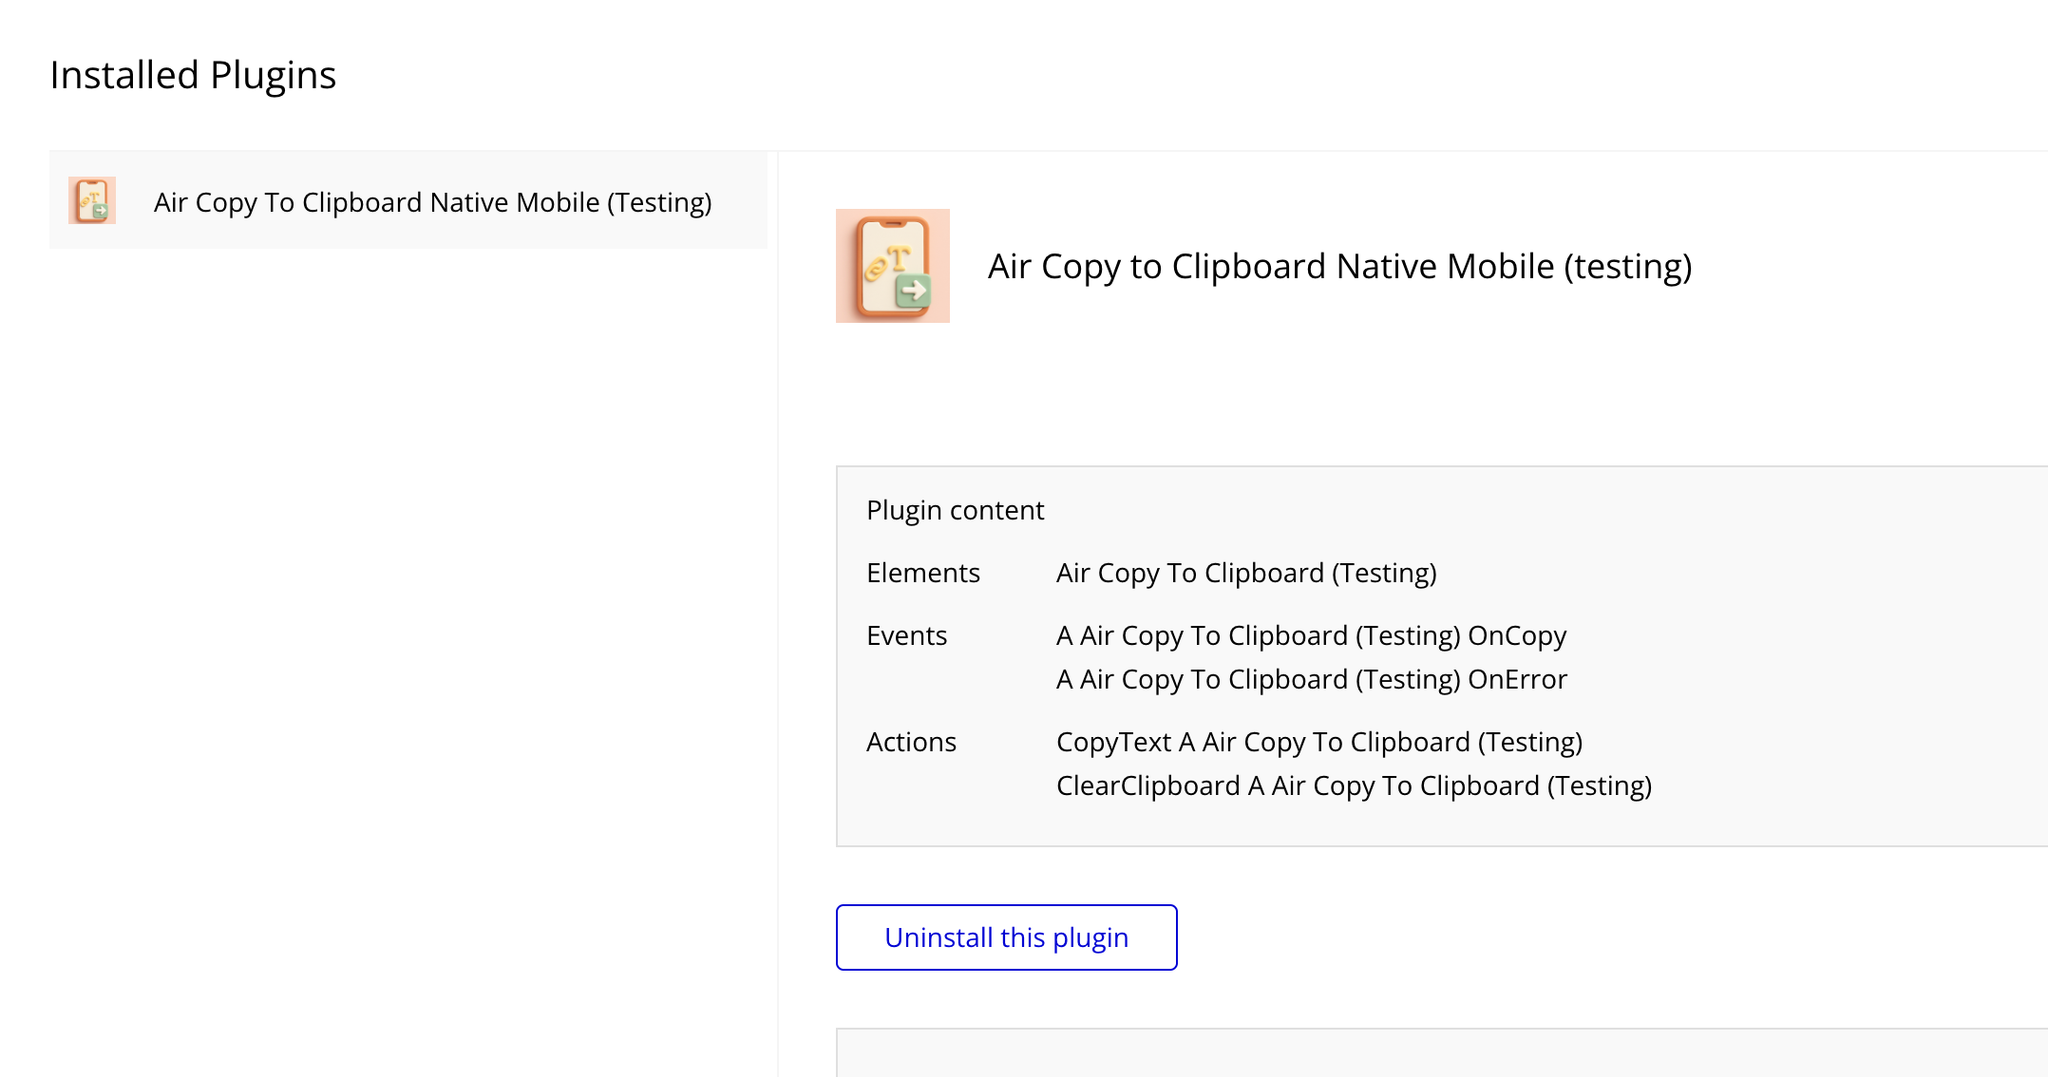
Task: Click the Plugin content heading
Action: [x=955, y=510]
